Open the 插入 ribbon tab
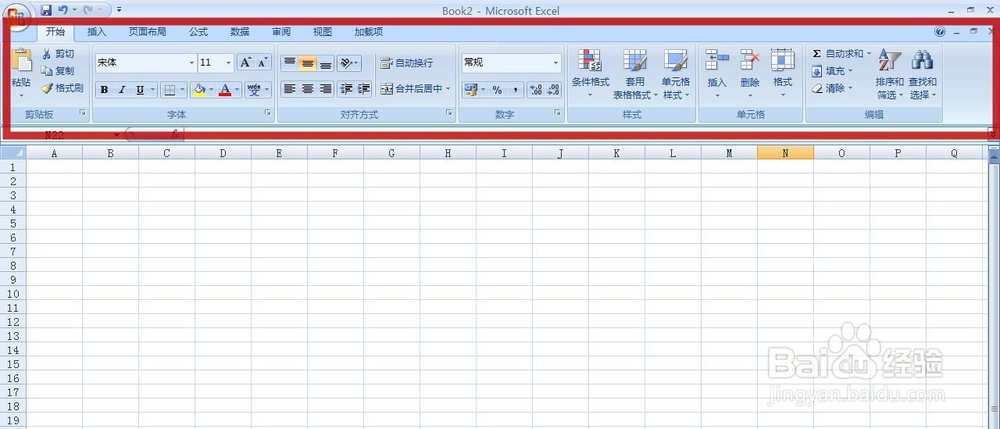The width and height of the screenshot is (1000, 429). click(x=96, y=32)
